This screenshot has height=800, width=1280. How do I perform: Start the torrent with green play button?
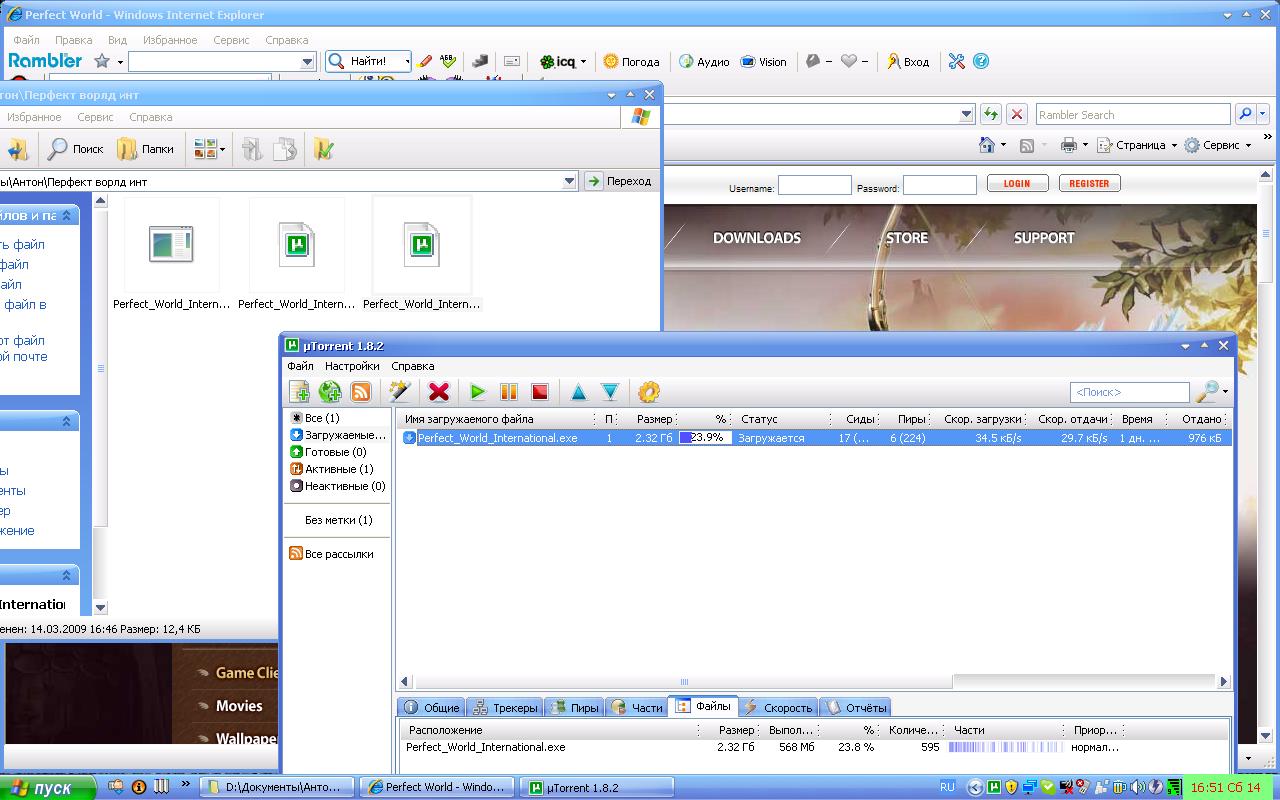tap(477, 392)
